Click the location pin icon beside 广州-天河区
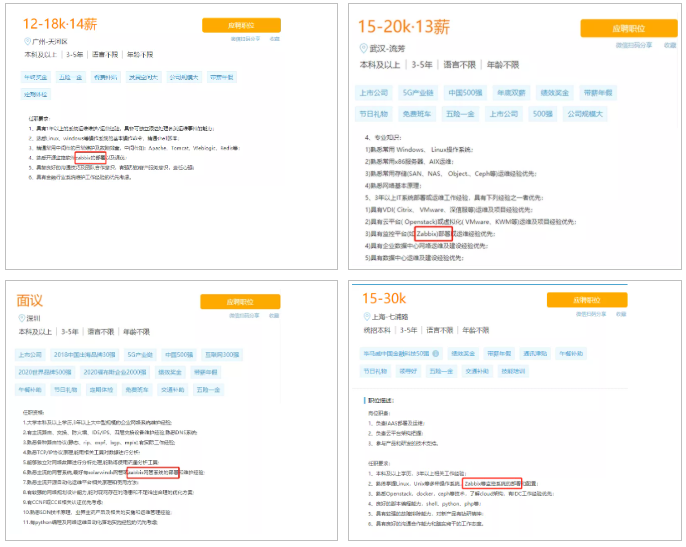The height and width of the screenshot is (547, 686). pos(29,43)
